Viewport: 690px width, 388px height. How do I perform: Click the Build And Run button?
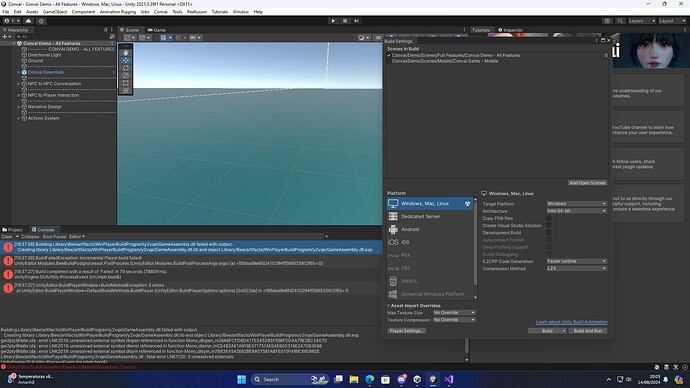tap(588, 331)
